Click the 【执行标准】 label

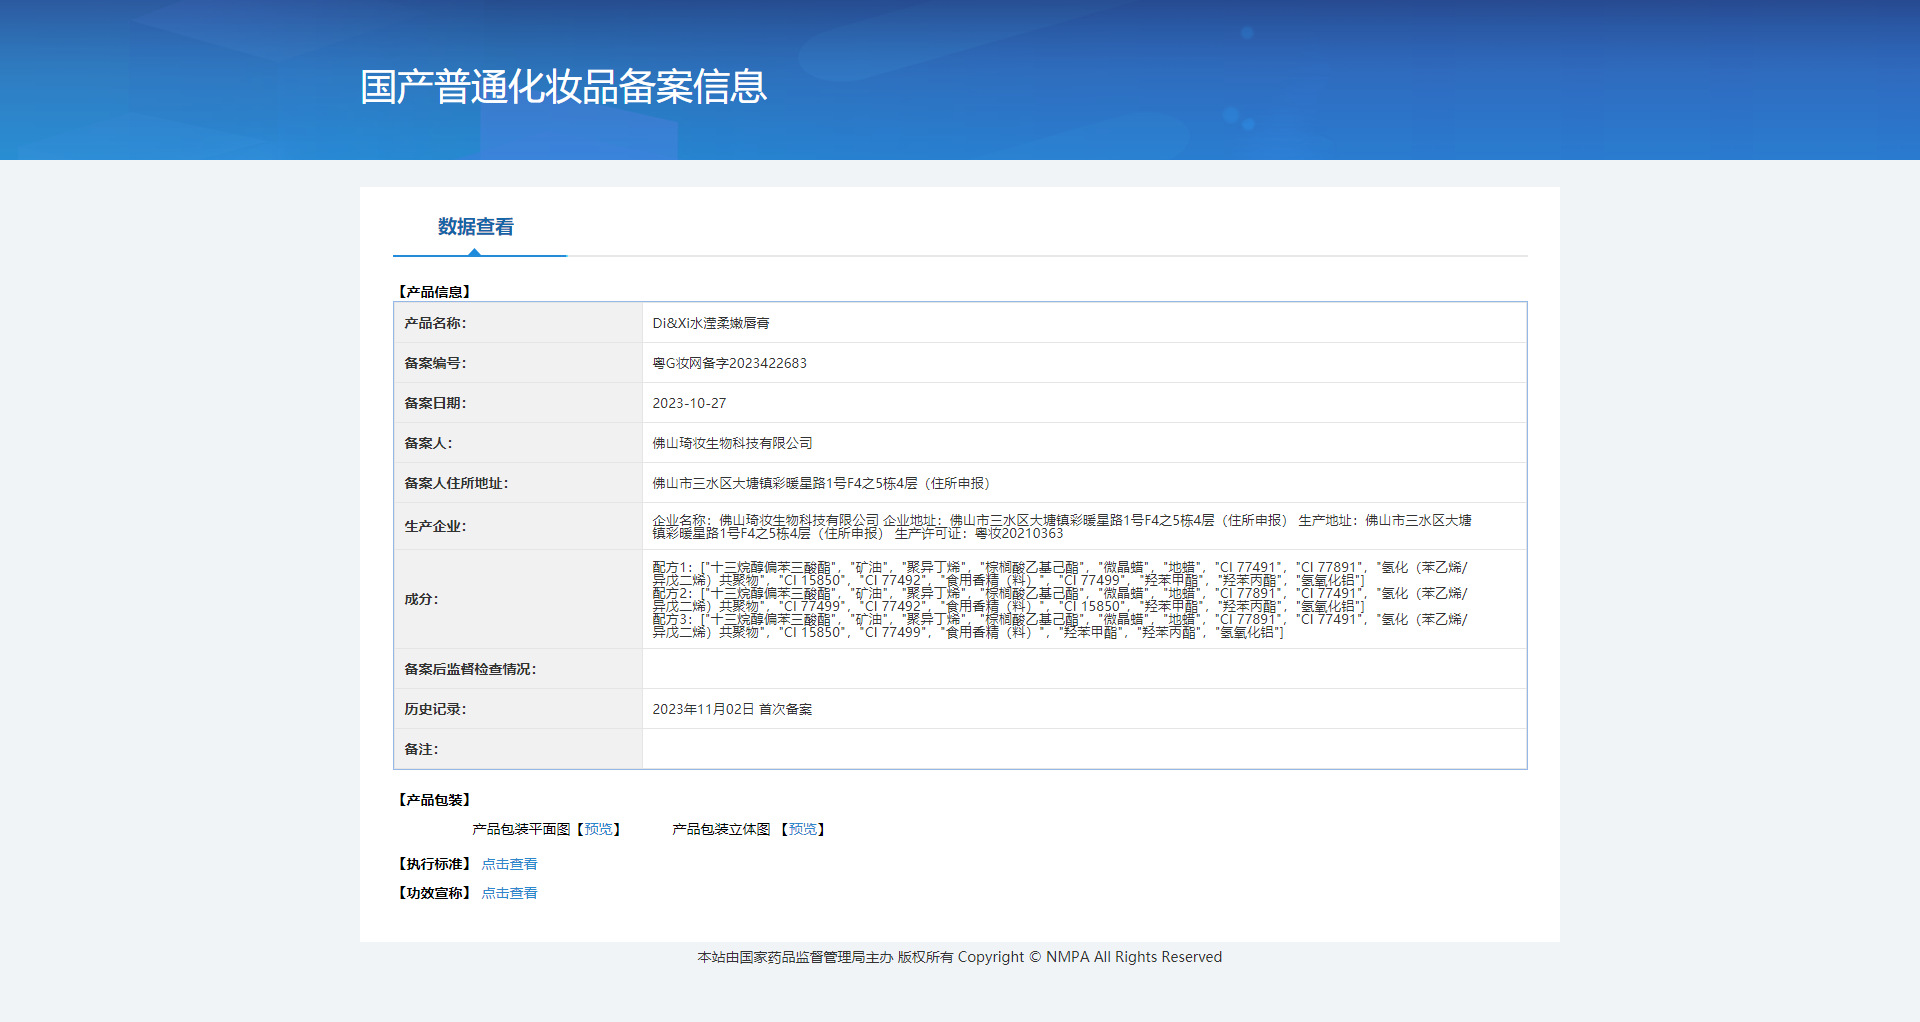[x=434, y=864]
